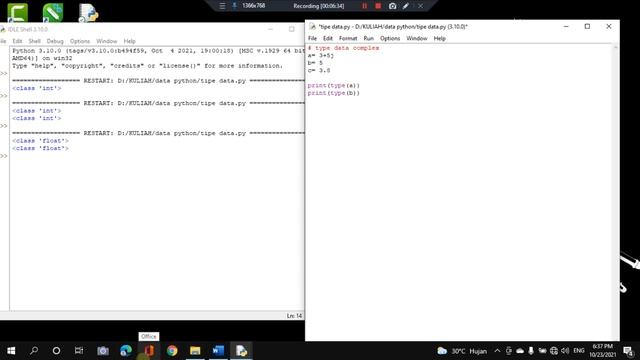Click the IDLE Shell title bar icon

coord(2,29)
